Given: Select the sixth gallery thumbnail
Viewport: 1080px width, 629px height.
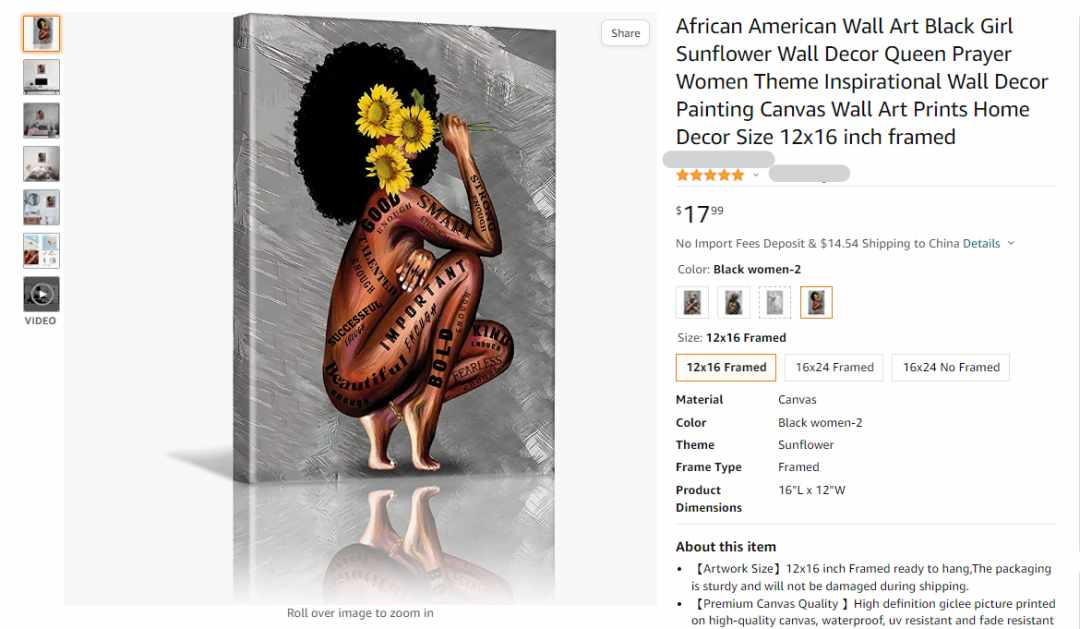Looking at the screenshot, I should click(41, 251).
